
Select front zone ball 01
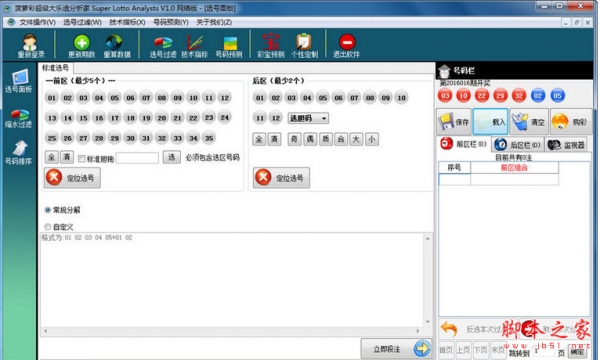point(52,98)
